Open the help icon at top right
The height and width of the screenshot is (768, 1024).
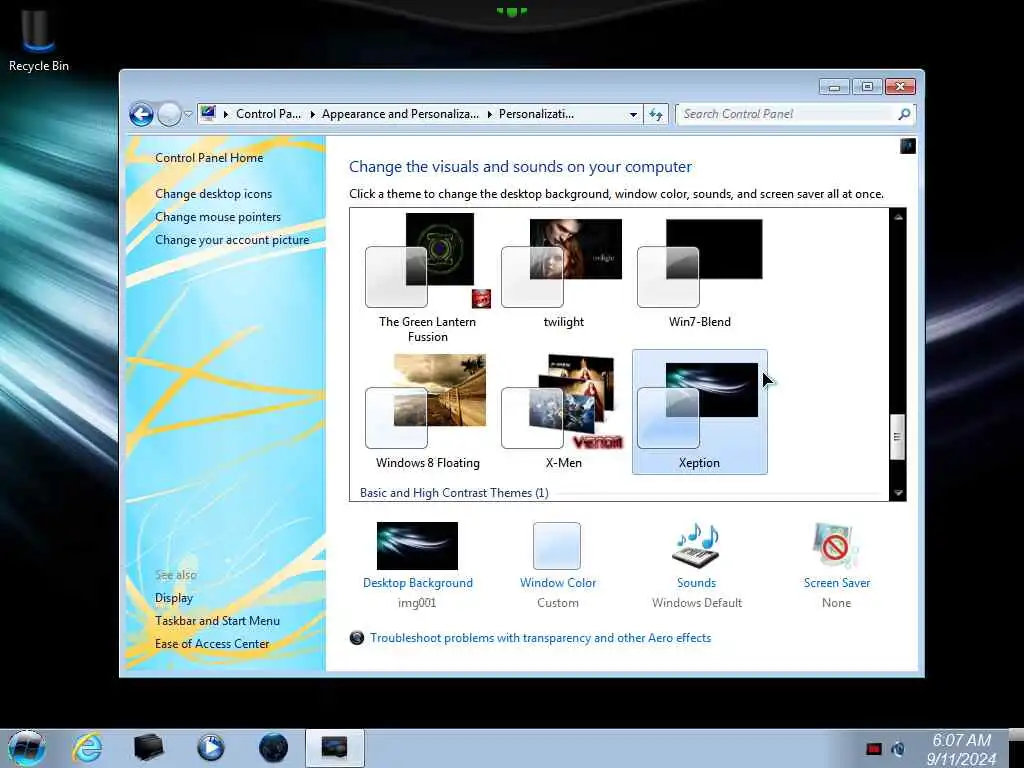click(908, 146)
